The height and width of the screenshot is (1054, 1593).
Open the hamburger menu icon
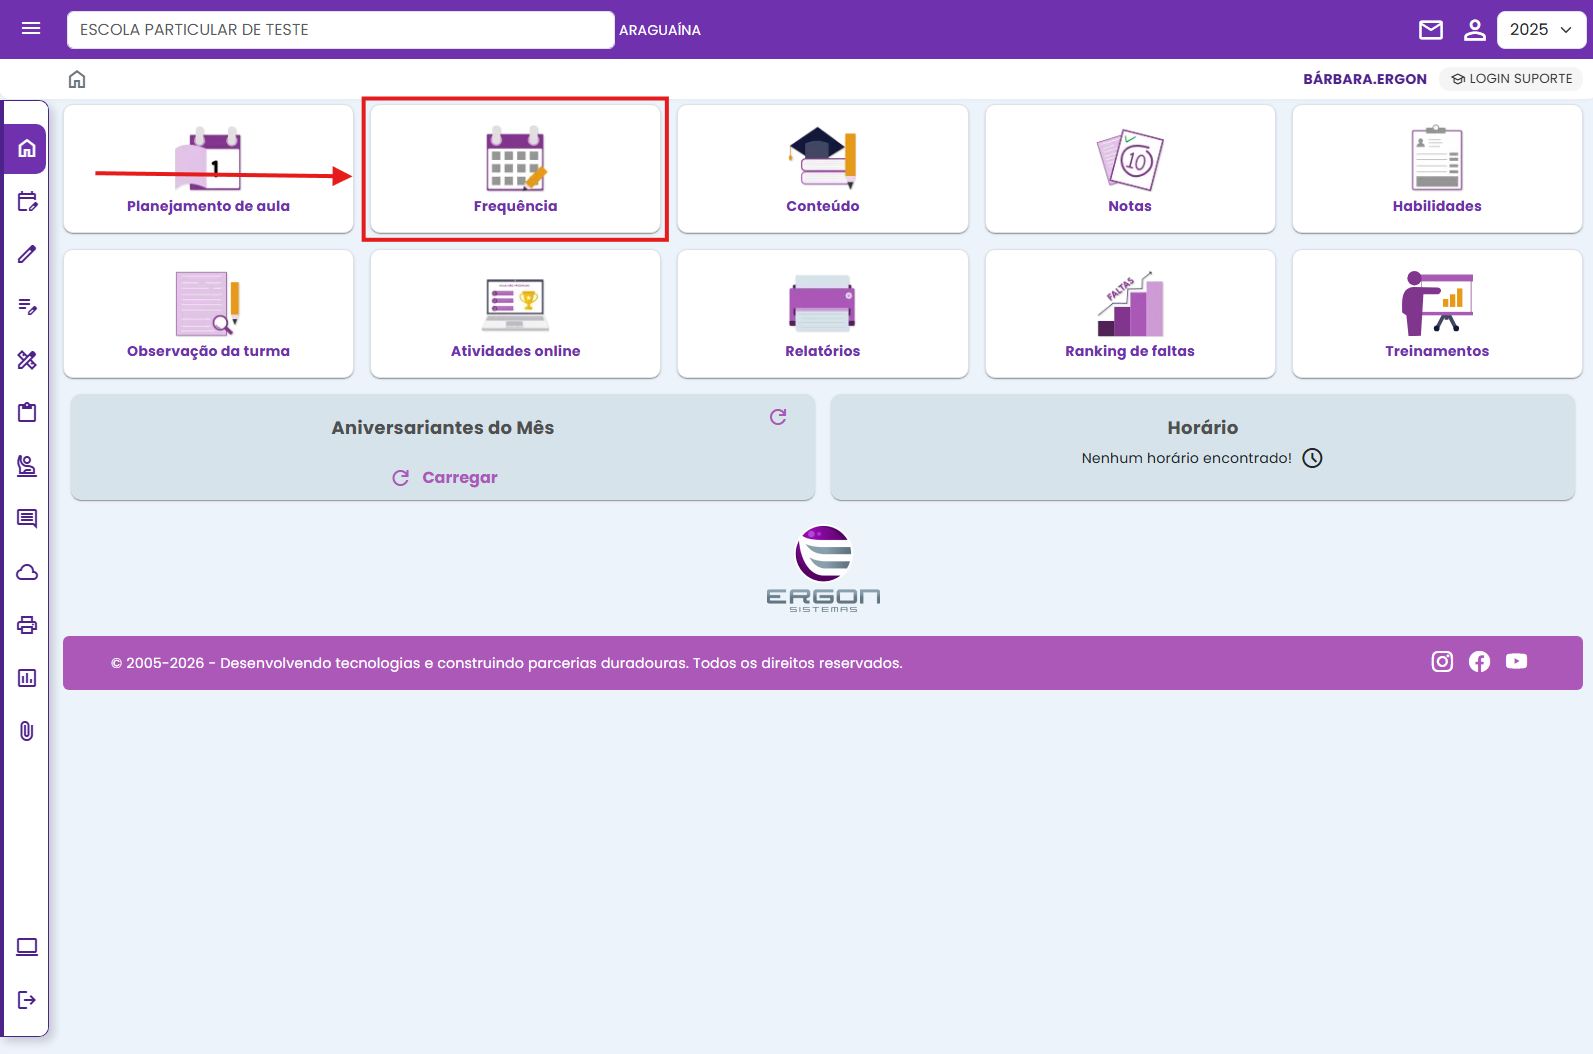(x=31, y=29)
